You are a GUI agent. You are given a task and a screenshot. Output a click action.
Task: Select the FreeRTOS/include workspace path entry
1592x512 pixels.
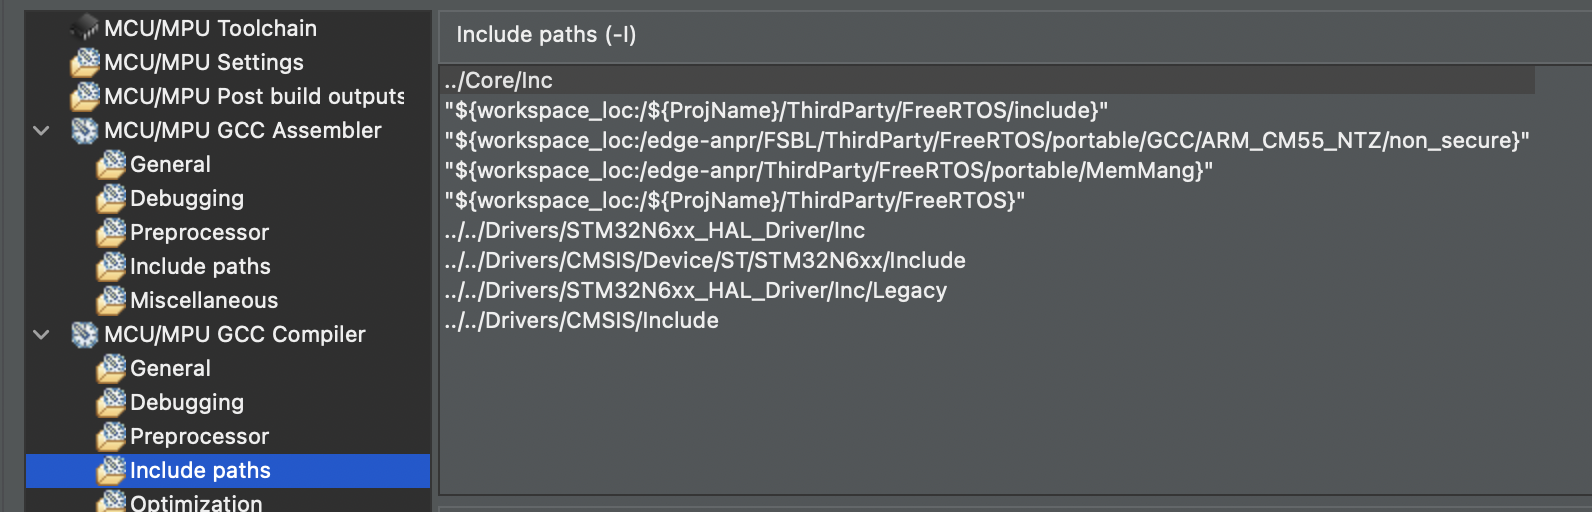click(776, 110)
